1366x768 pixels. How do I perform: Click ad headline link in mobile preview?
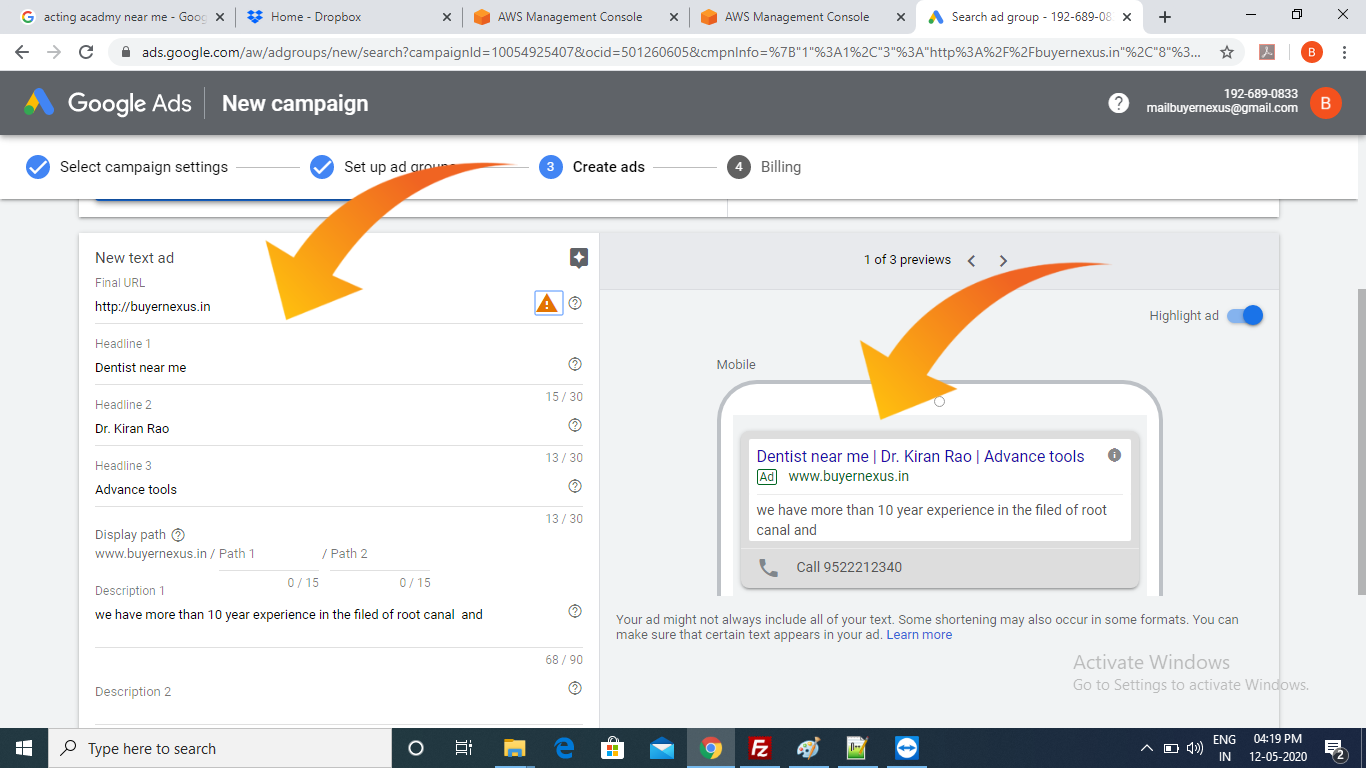pos(920,456)
